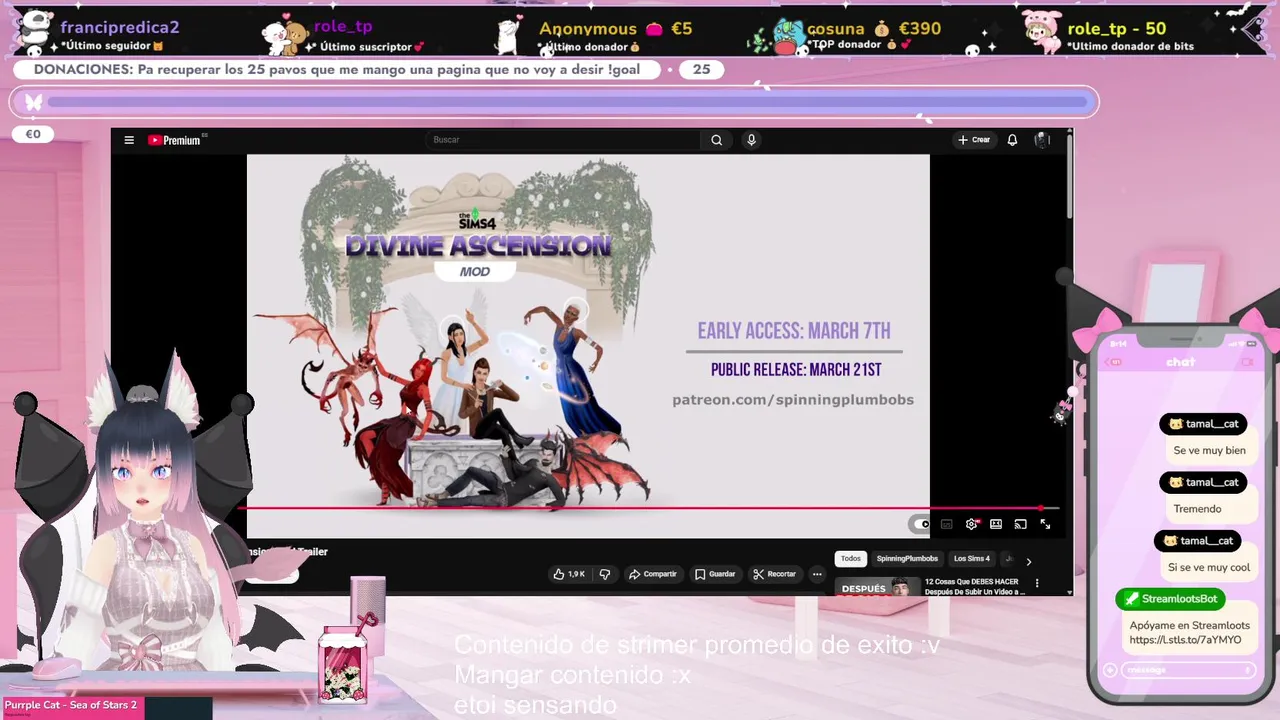Screen dimensions: 1280x720
Task: Click the message field in chat phone
Action: tap(1187, 670)
